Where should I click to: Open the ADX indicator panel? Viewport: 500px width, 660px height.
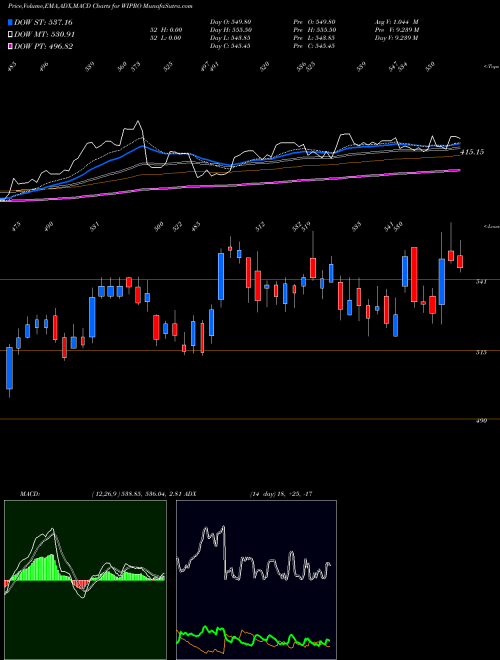256,580
